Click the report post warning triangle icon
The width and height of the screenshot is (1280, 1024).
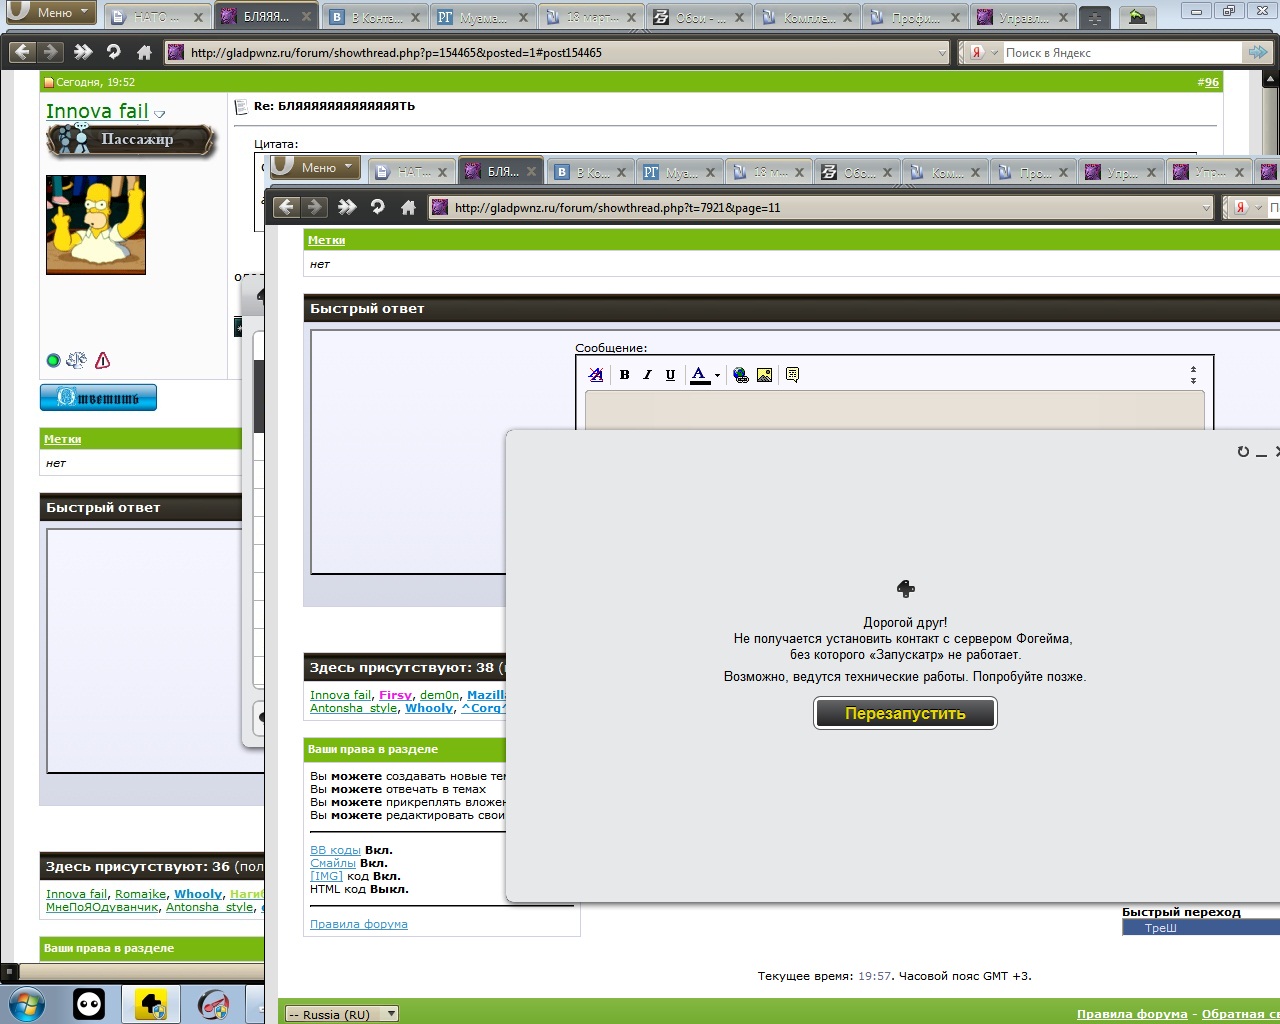click(102, 360)
